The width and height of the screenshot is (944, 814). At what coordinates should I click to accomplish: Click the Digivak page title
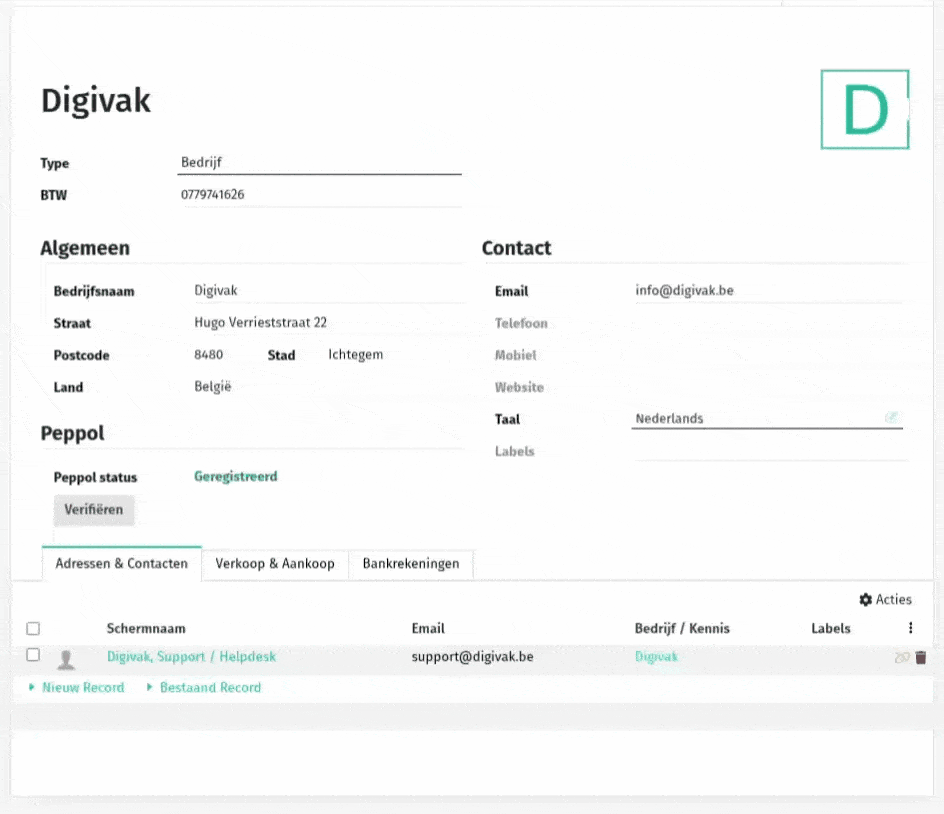96,100
